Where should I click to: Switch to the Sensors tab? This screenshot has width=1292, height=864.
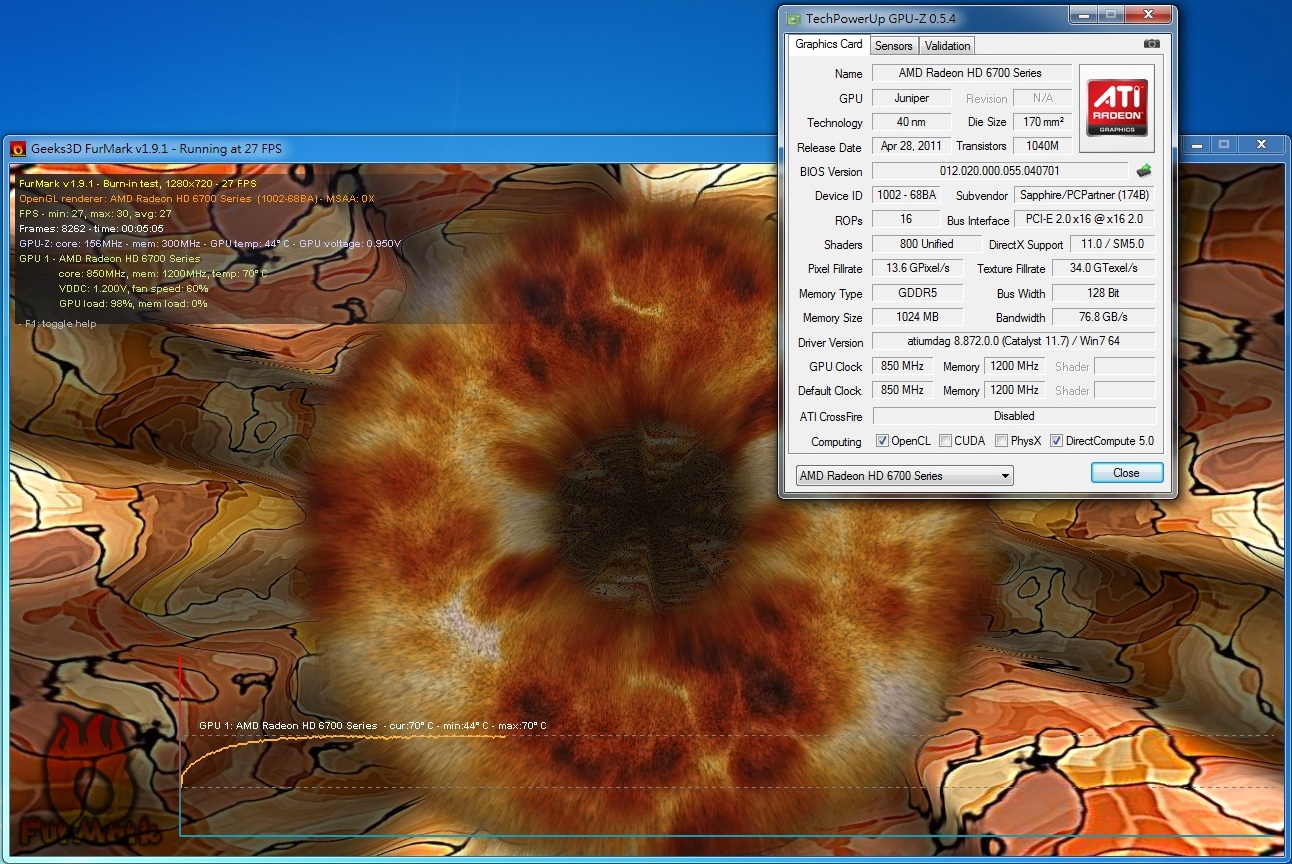click(893, 46)
